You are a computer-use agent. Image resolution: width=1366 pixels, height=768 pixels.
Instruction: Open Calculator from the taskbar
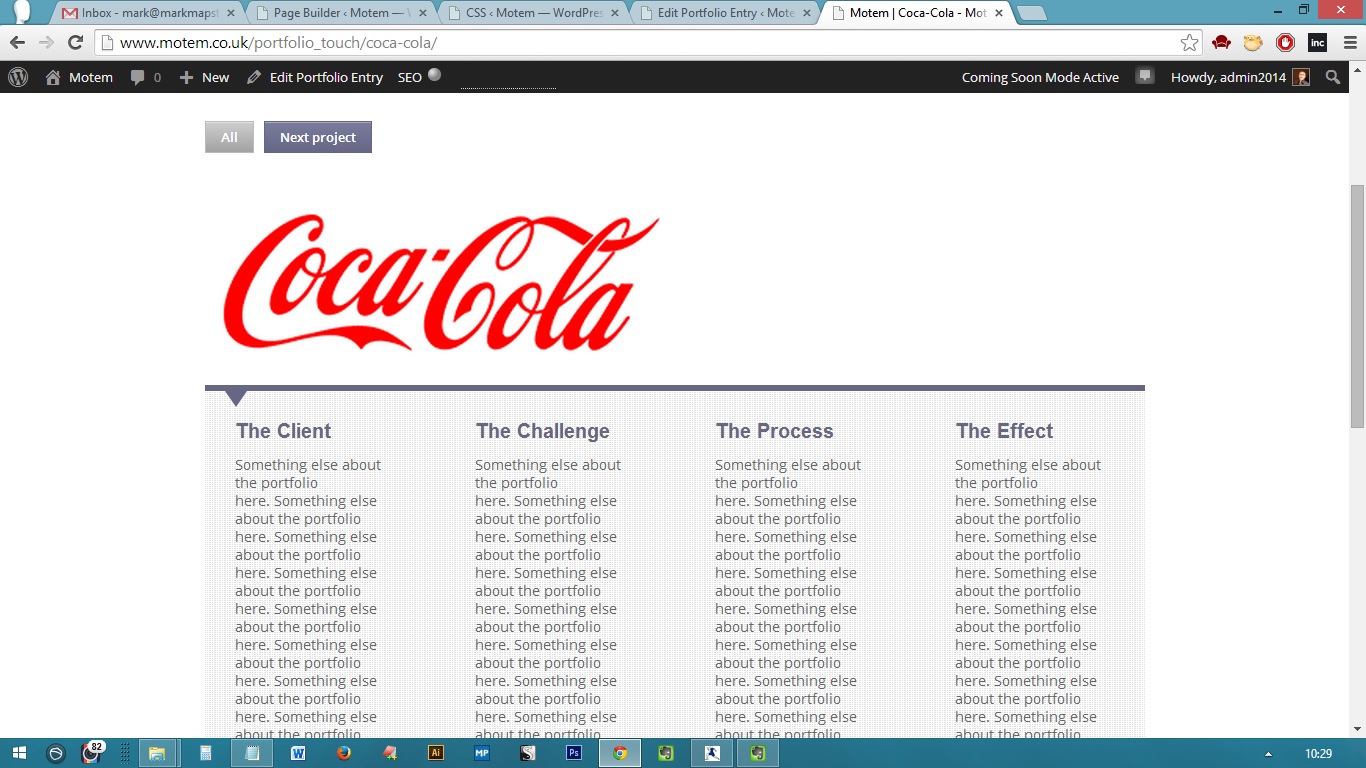[205, 753]
